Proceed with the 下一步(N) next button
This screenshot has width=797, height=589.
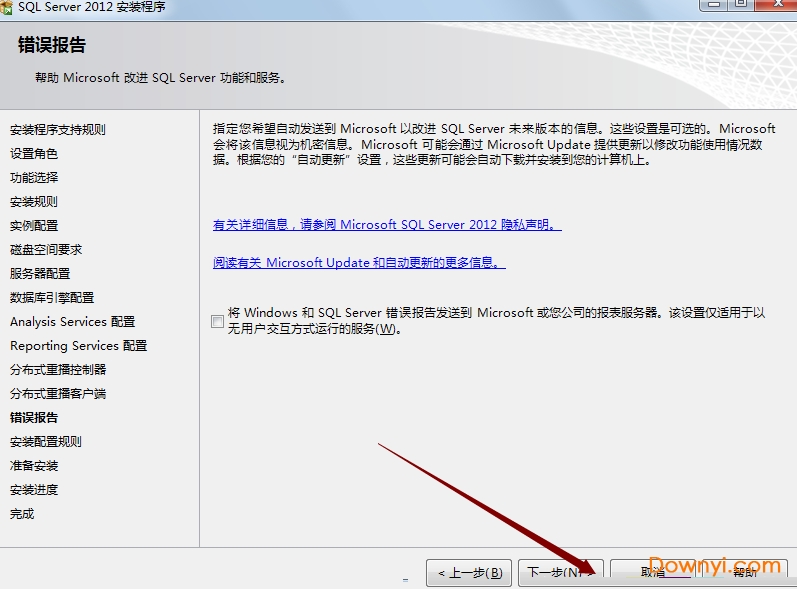[560, 573]
